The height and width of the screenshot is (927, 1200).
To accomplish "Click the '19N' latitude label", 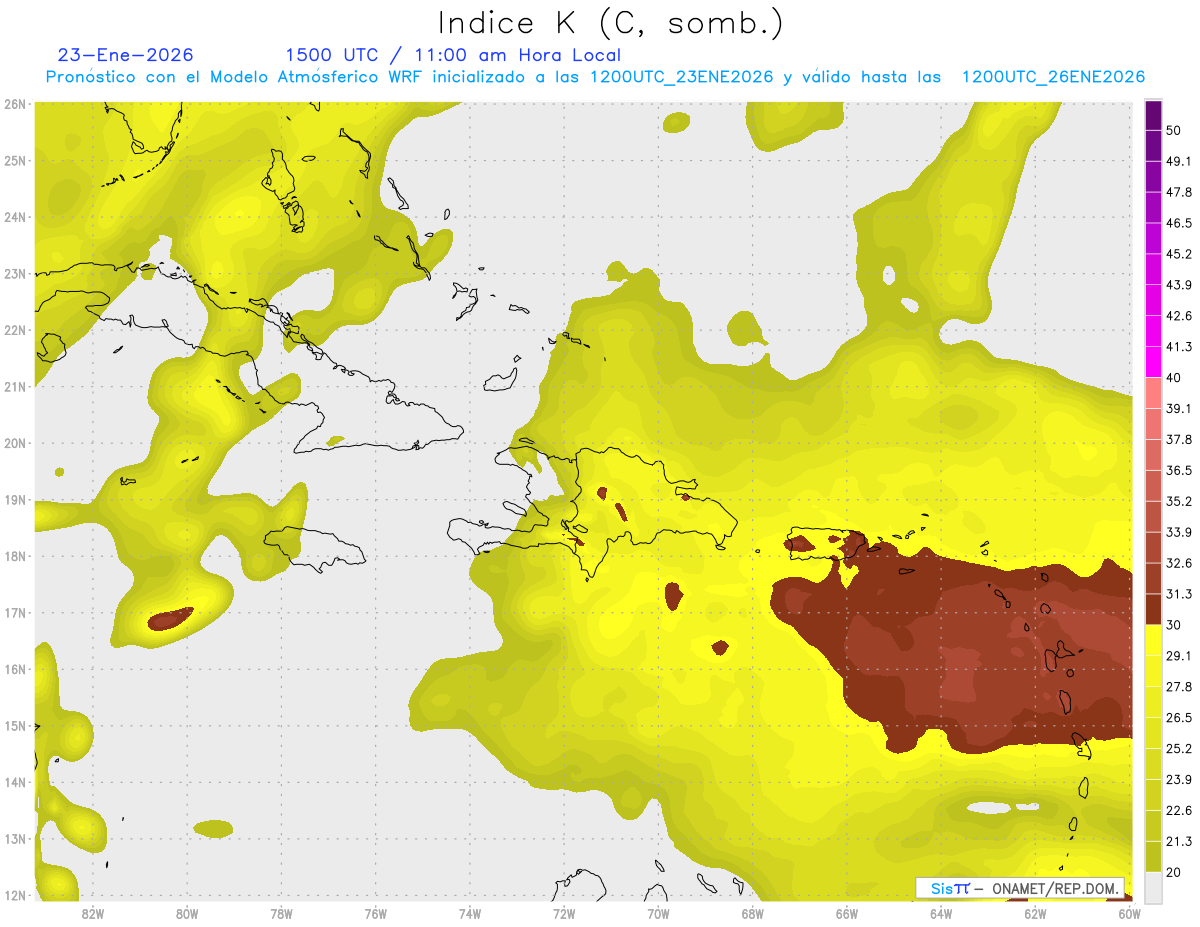I will coord(14,500).
